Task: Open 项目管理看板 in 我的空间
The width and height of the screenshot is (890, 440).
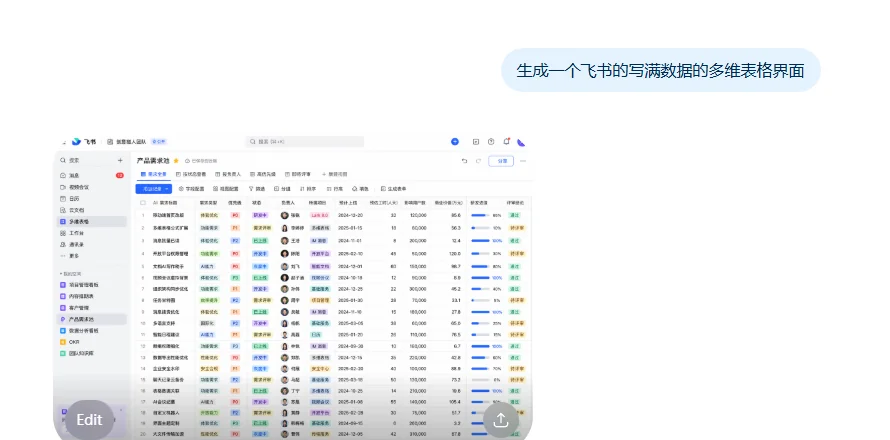Action: click(x=92, y=284)
